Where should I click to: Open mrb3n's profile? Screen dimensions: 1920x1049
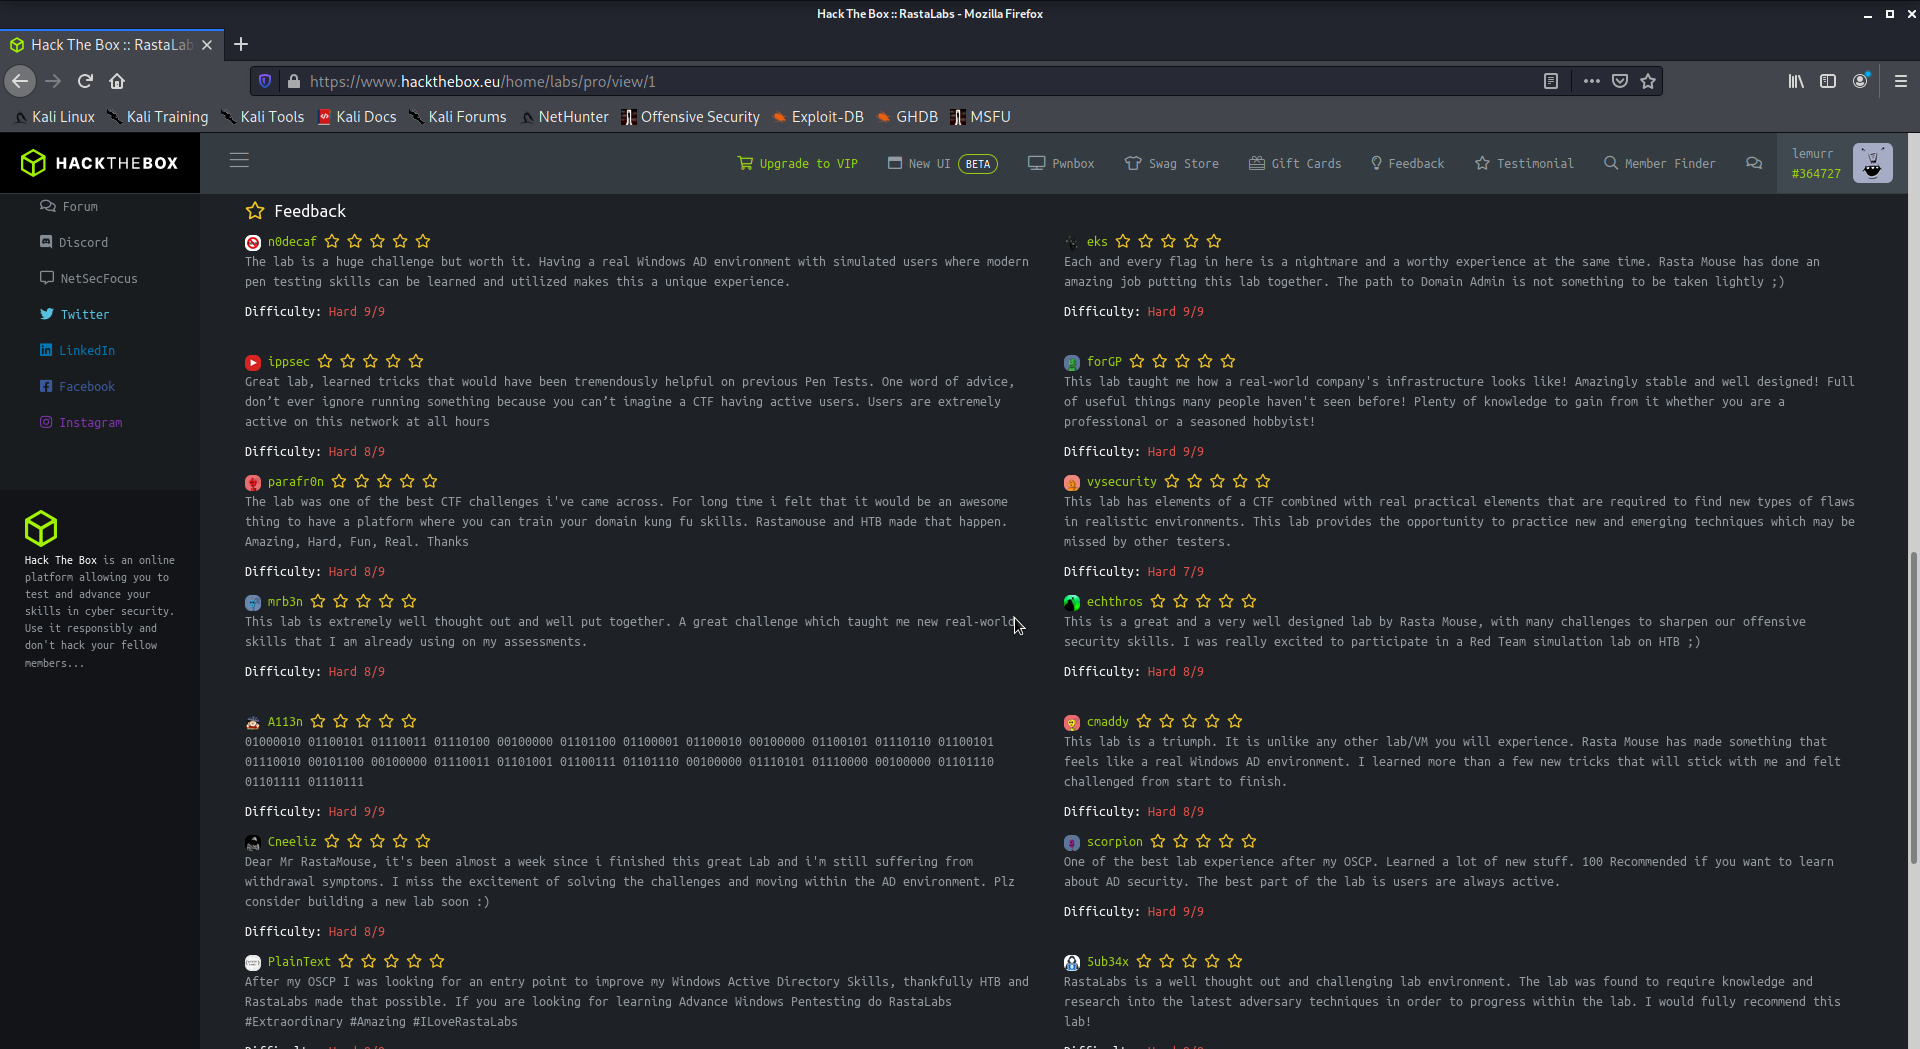pyautogui.click(x=285, y=602)
